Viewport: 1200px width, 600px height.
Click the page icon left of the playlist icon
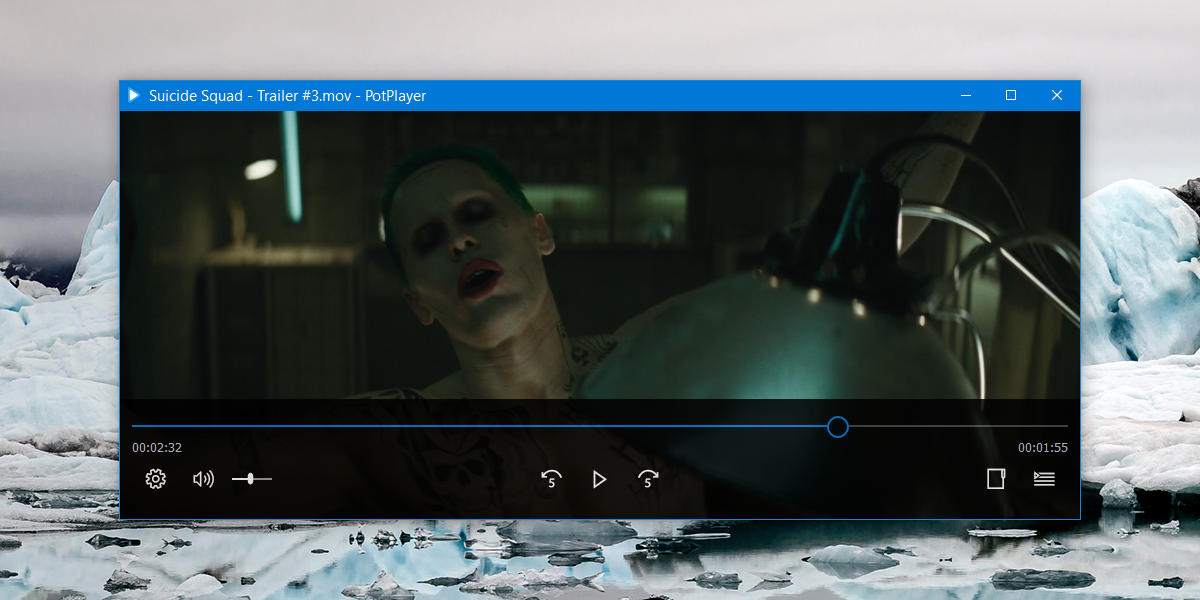pos(995,479)
